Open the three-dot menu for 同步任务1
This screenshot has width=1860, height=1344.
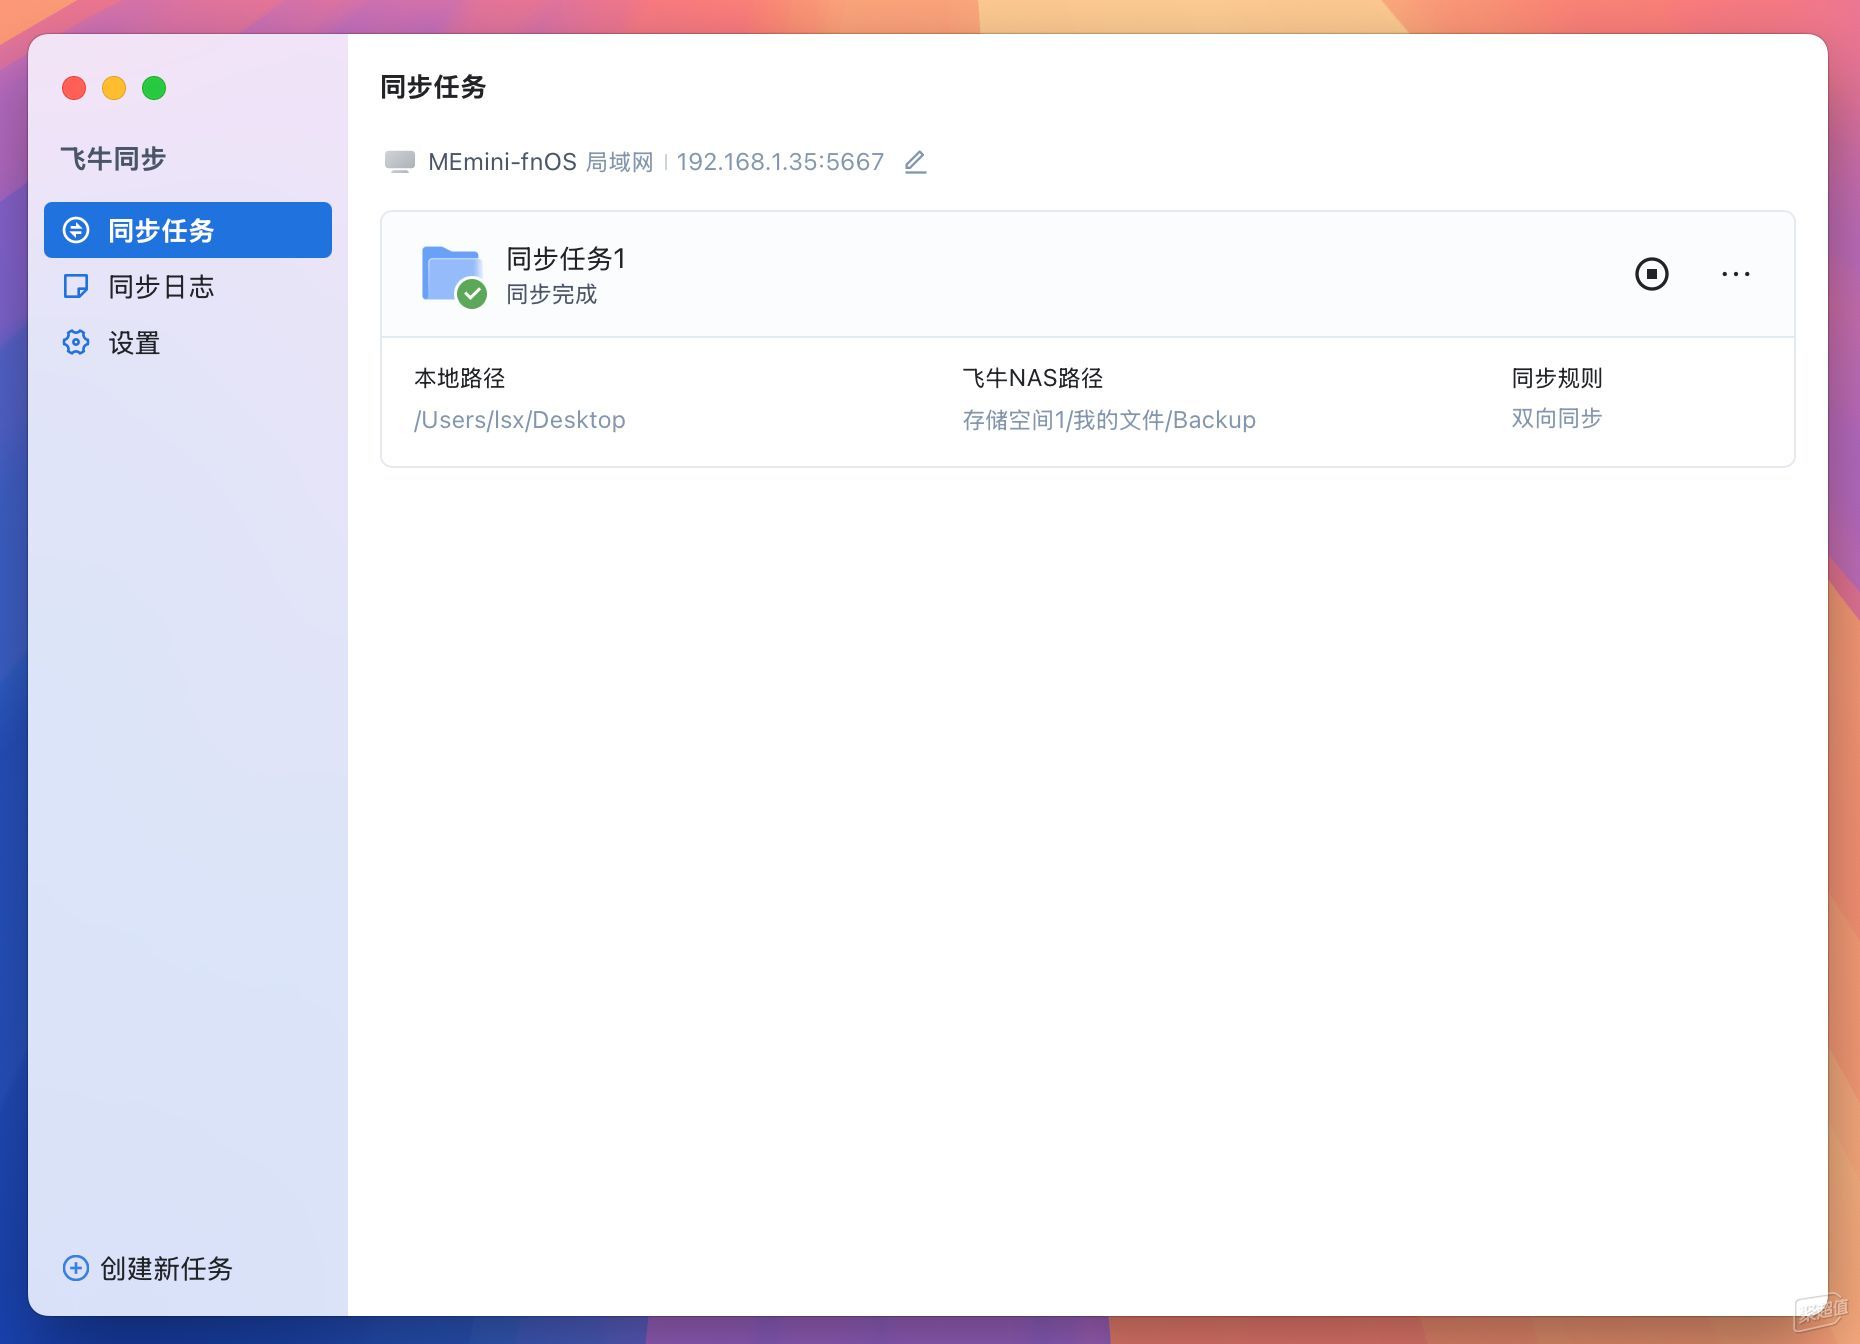coord(1735,274)
